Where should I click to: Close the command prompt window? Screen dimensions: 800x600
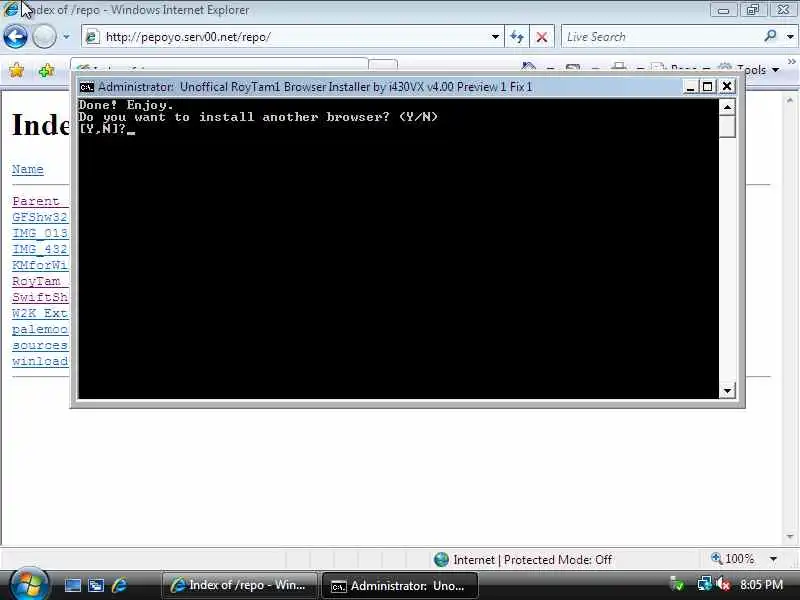(x=727, y=87)
